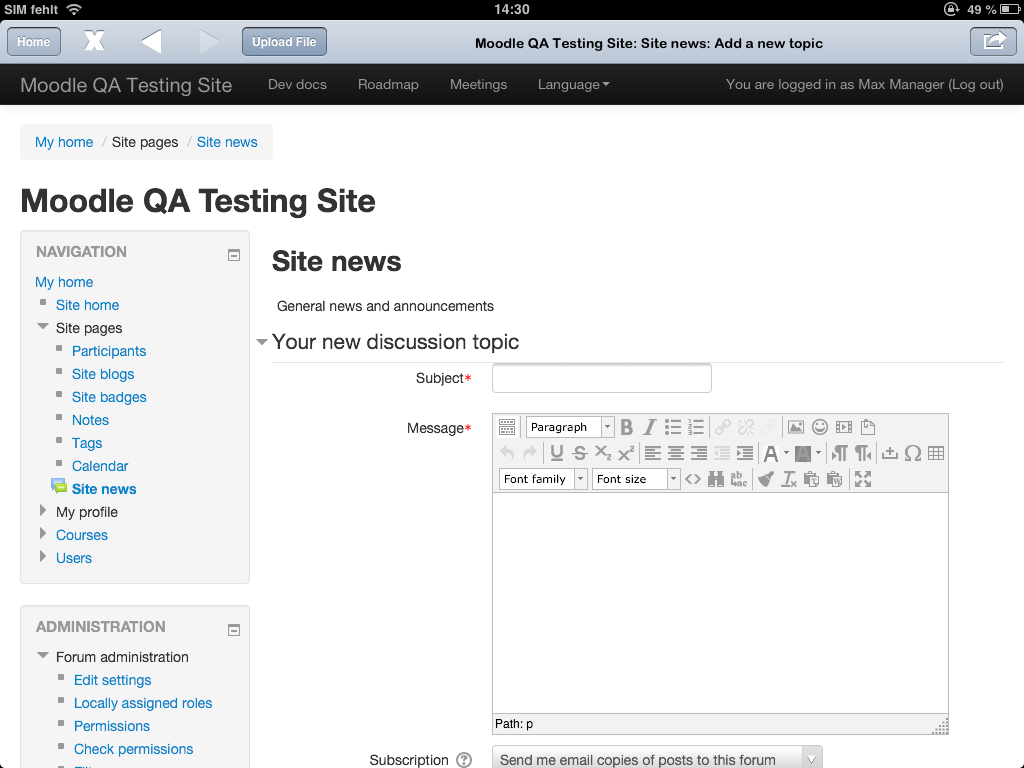Click the find and replace icon
1024x768 pixels.
[739, 479]
